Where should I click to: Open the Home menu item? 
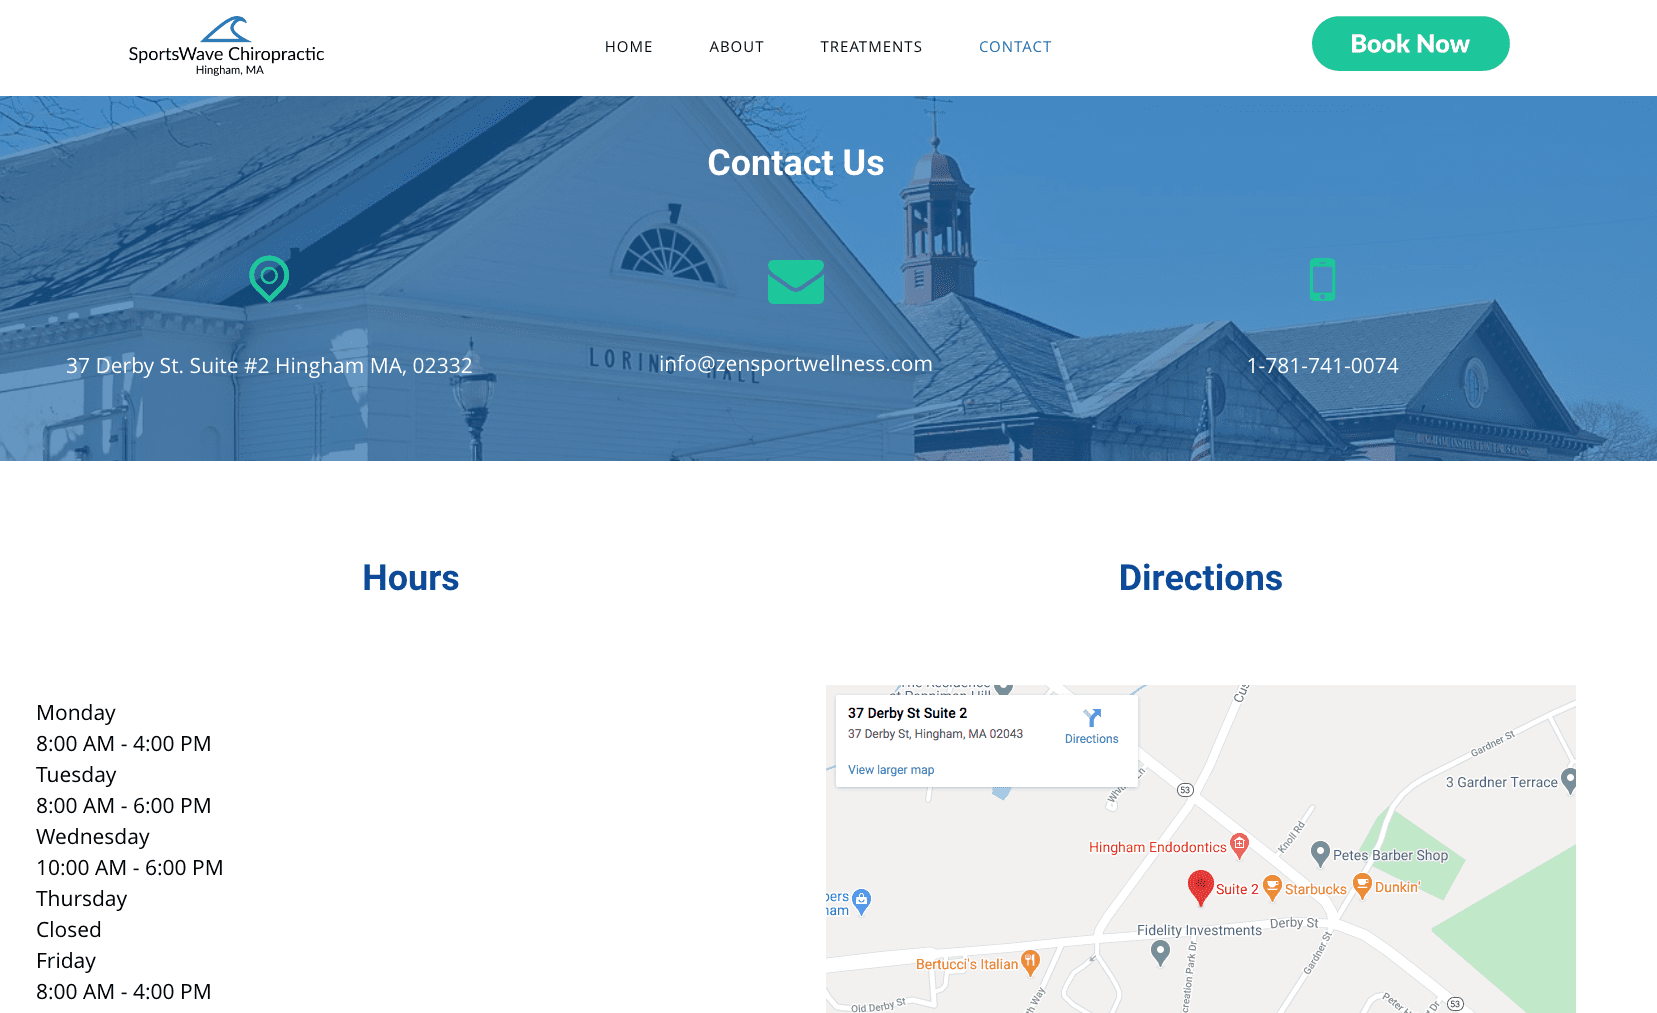[x=628, y=47]
